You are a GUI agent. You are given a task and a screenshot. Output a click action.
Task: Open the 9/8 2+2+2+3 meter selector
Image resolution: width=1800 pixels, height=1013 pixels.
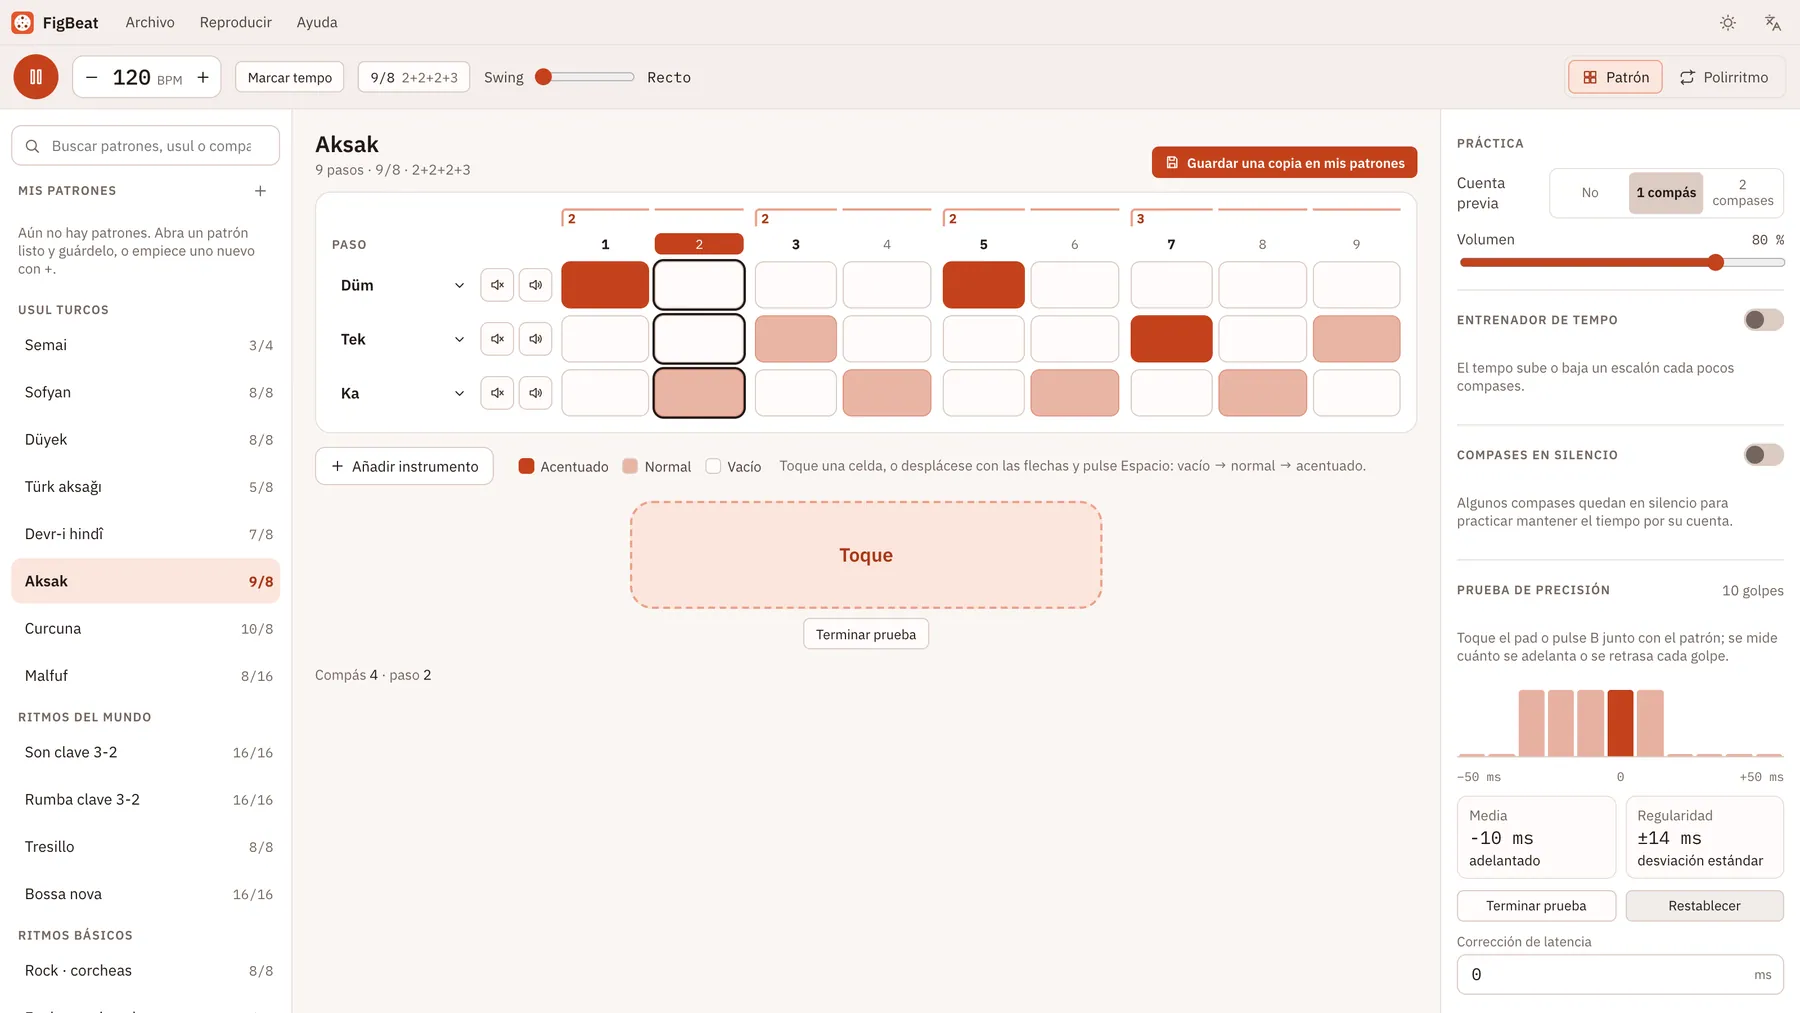pyautogui.click(x=414, y=77)
